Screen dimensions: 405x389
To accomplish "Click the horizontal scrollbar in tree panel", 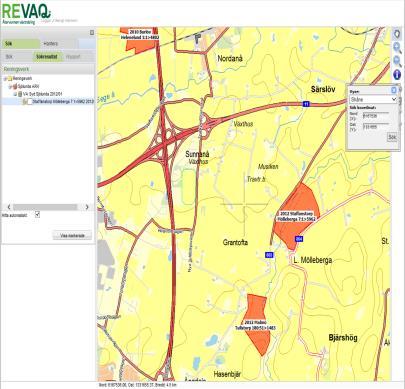I will coord(48,207).
